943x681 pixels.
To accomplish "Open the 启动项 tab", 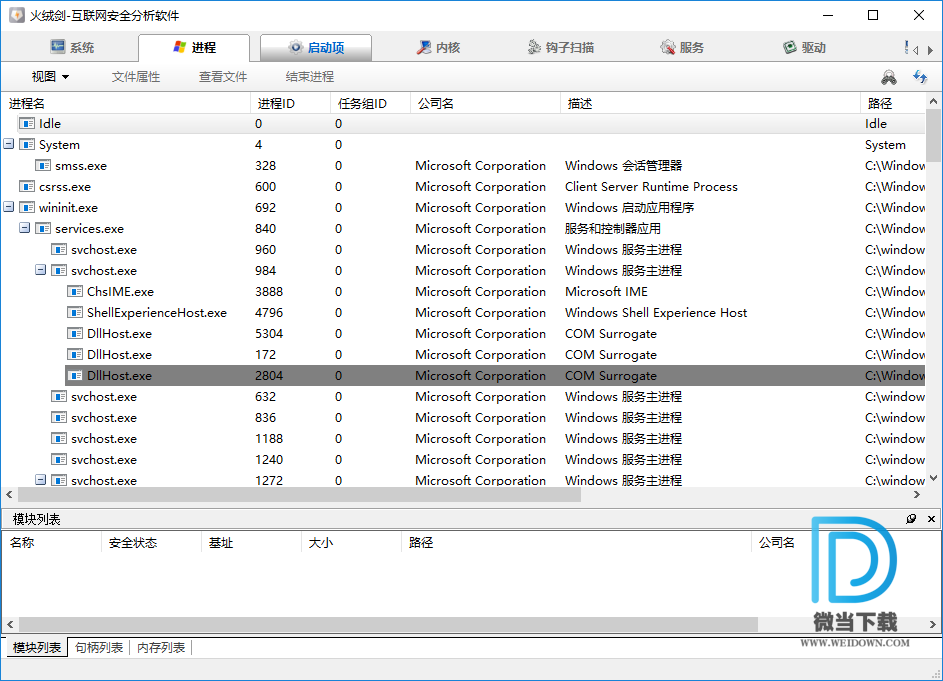I will tap(316, 47).
